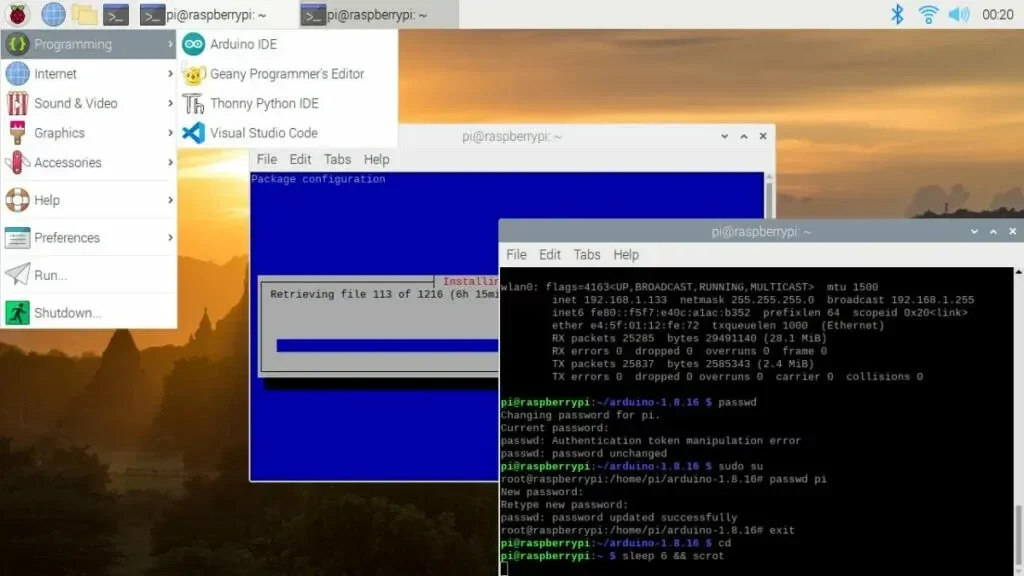Viewport: 1024px width, 576px height.
Task: Open Geany Programmer's Editor entry
Action: pyautogui.click(x=287, y=74)
